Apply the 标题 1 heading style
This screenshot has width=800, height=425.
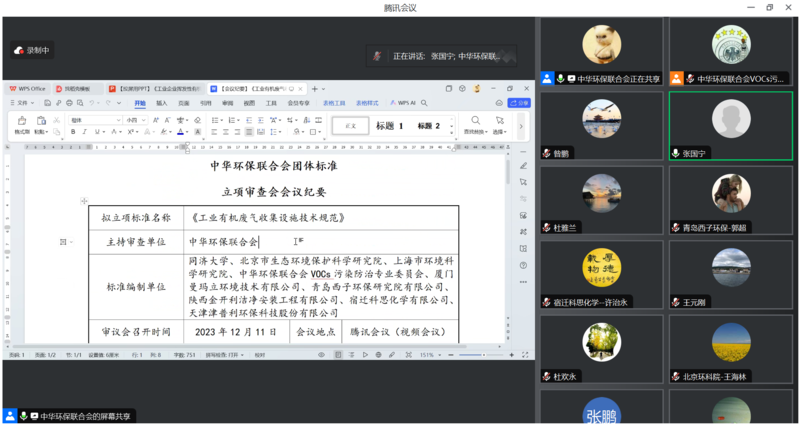[x=389, y=126]
